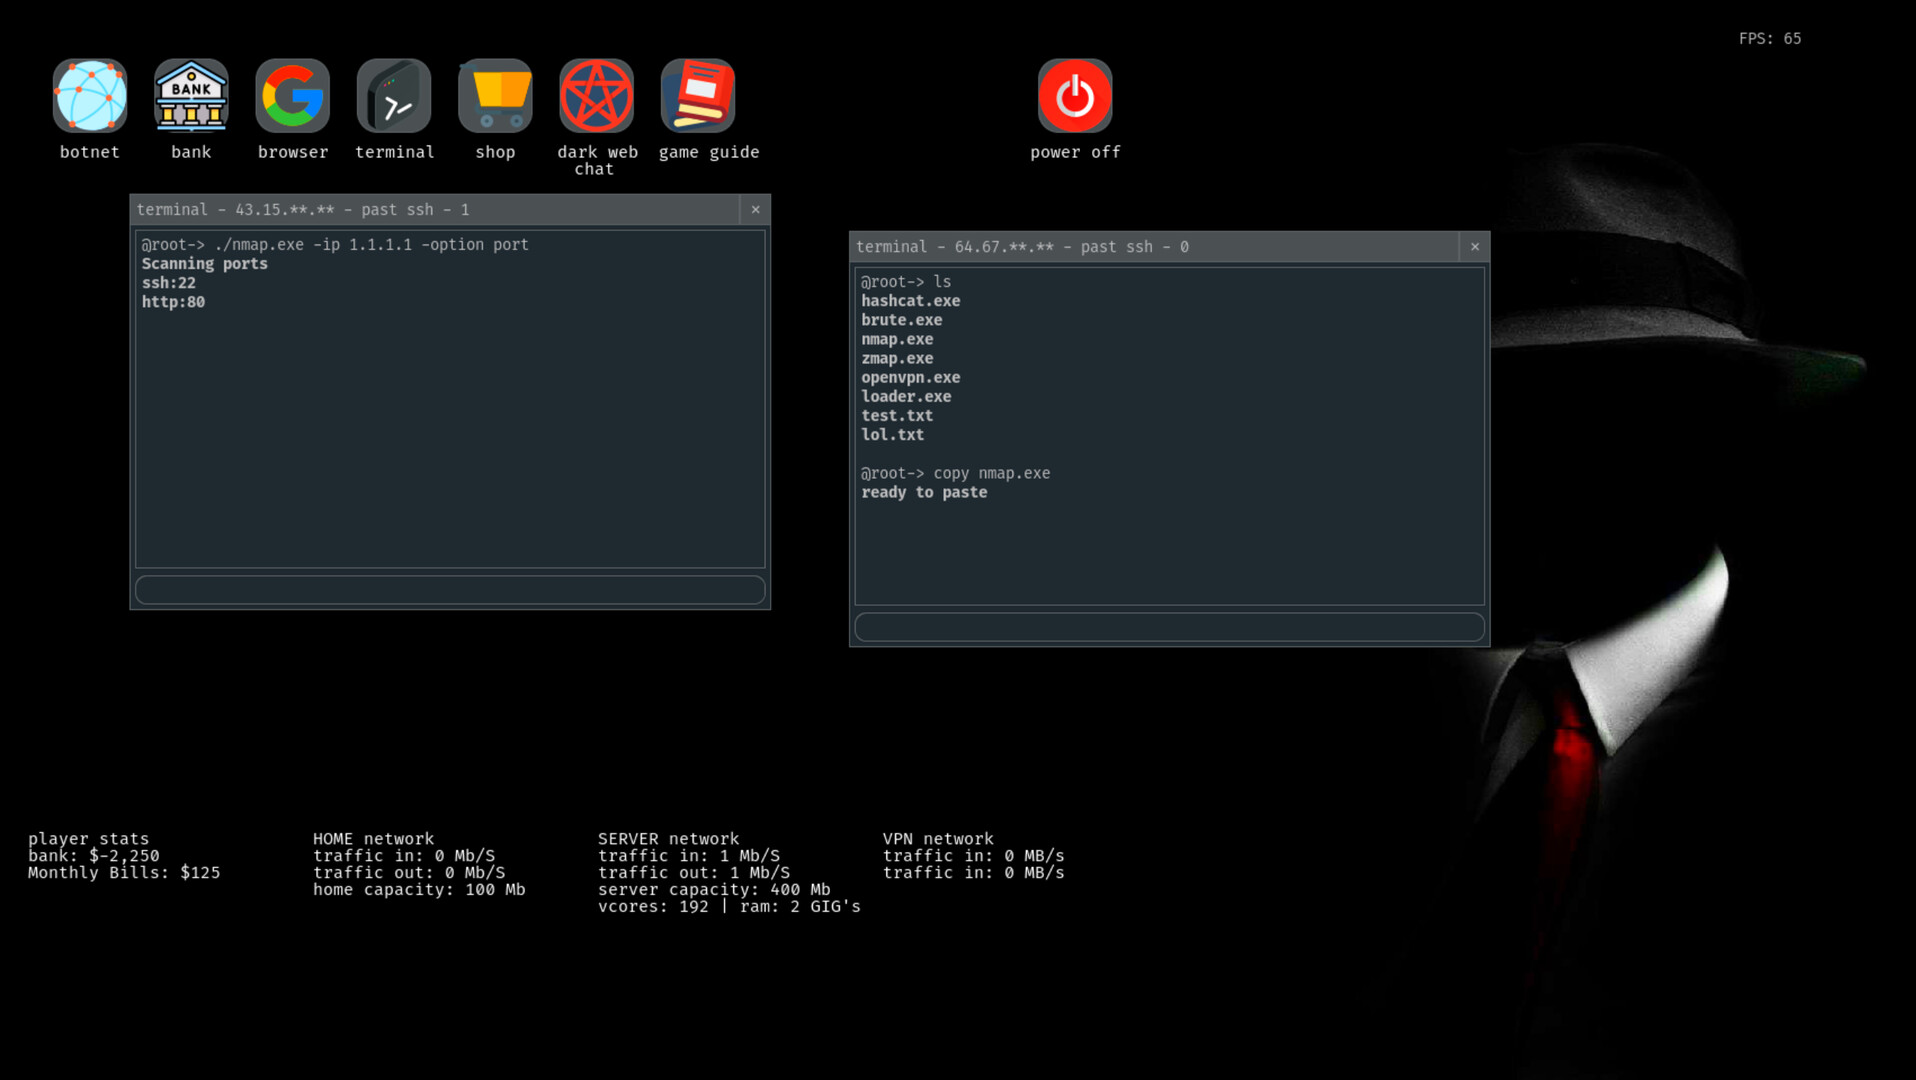Click hashcat.exe in the file listing
This screenshot has height=1080, width=1916.
pos(911,300)
